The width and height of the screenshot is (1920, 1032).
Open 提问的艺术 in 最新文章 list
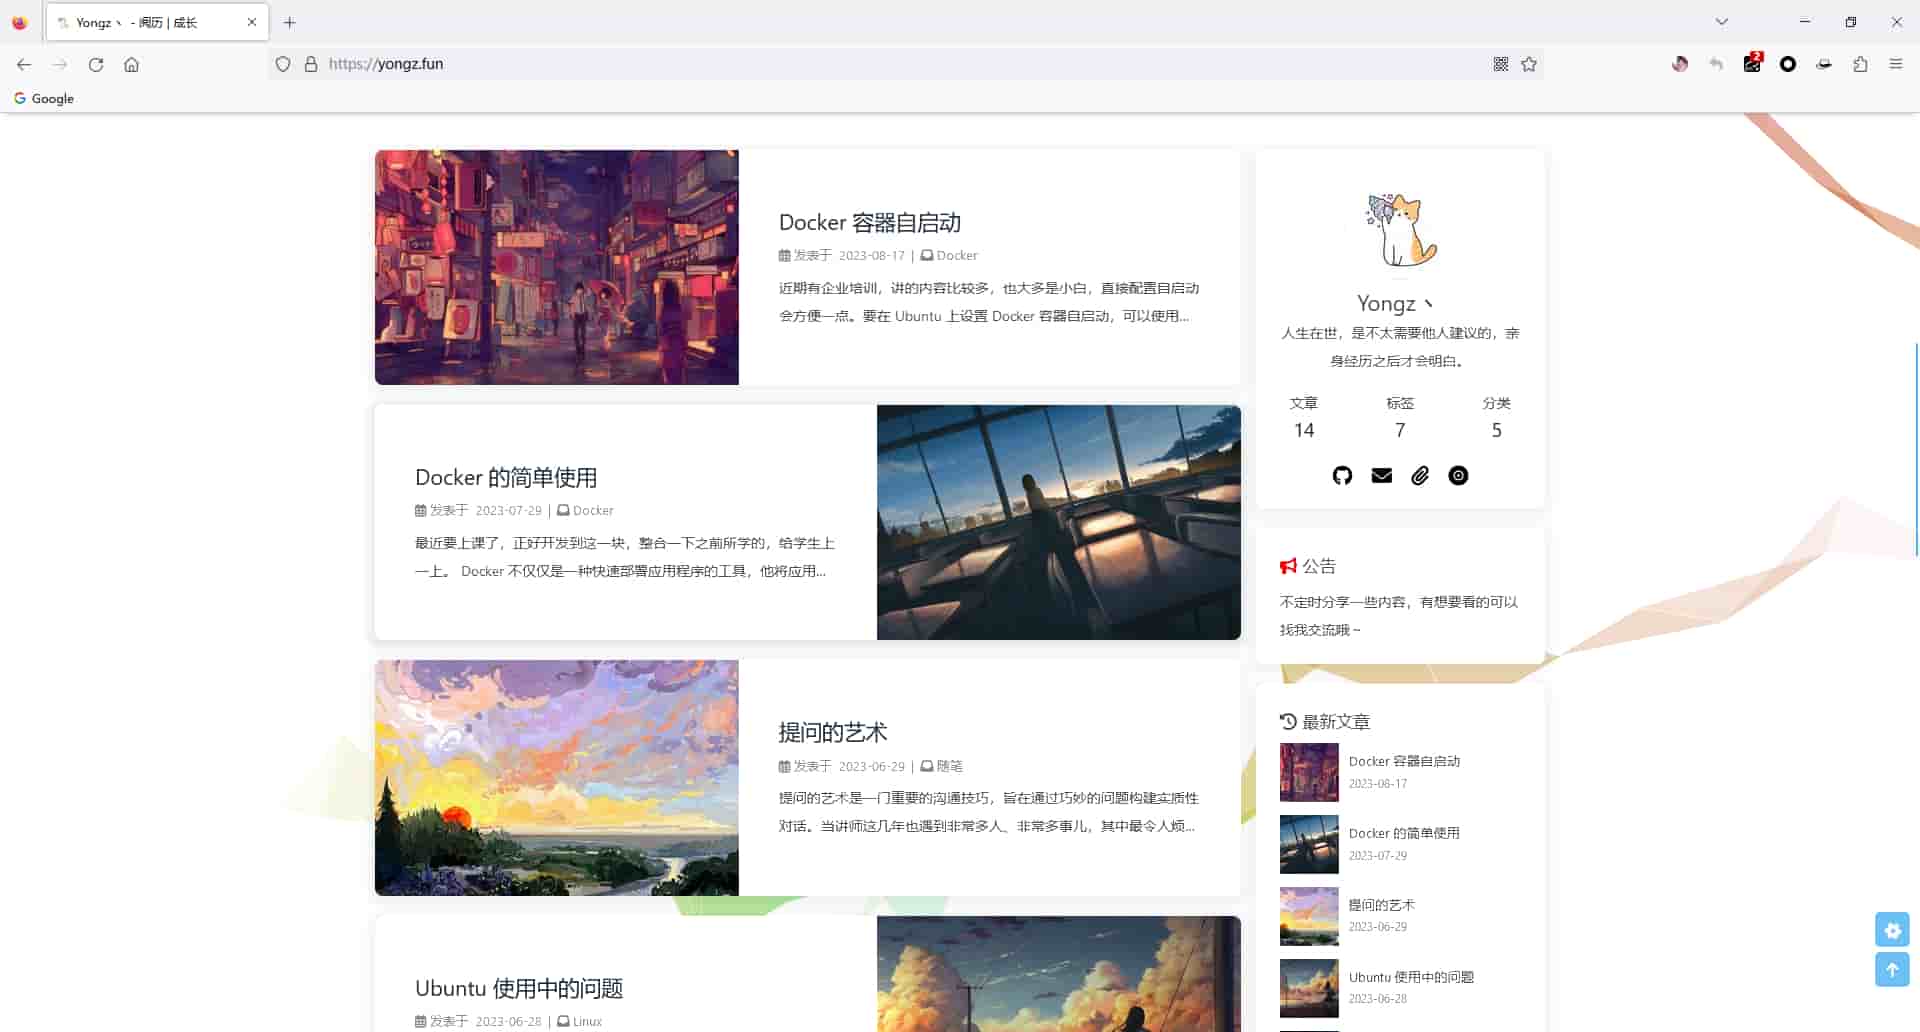point(1381,905)
